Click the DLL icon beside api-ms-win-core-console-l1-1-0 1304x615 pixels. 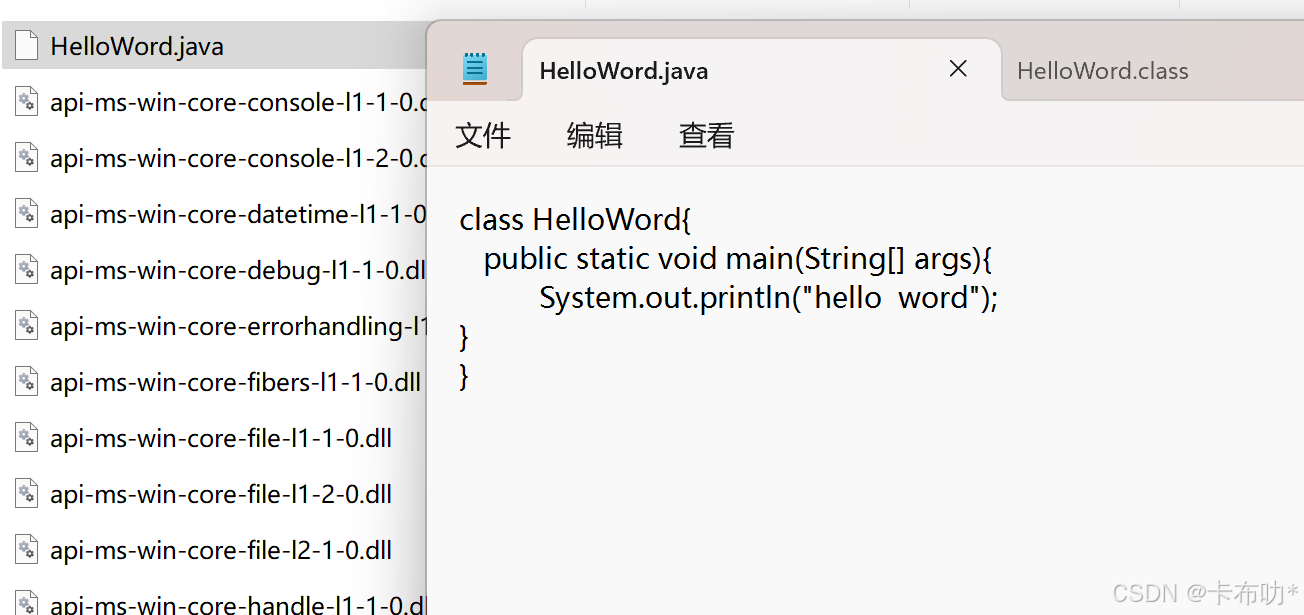coord(26,101)
